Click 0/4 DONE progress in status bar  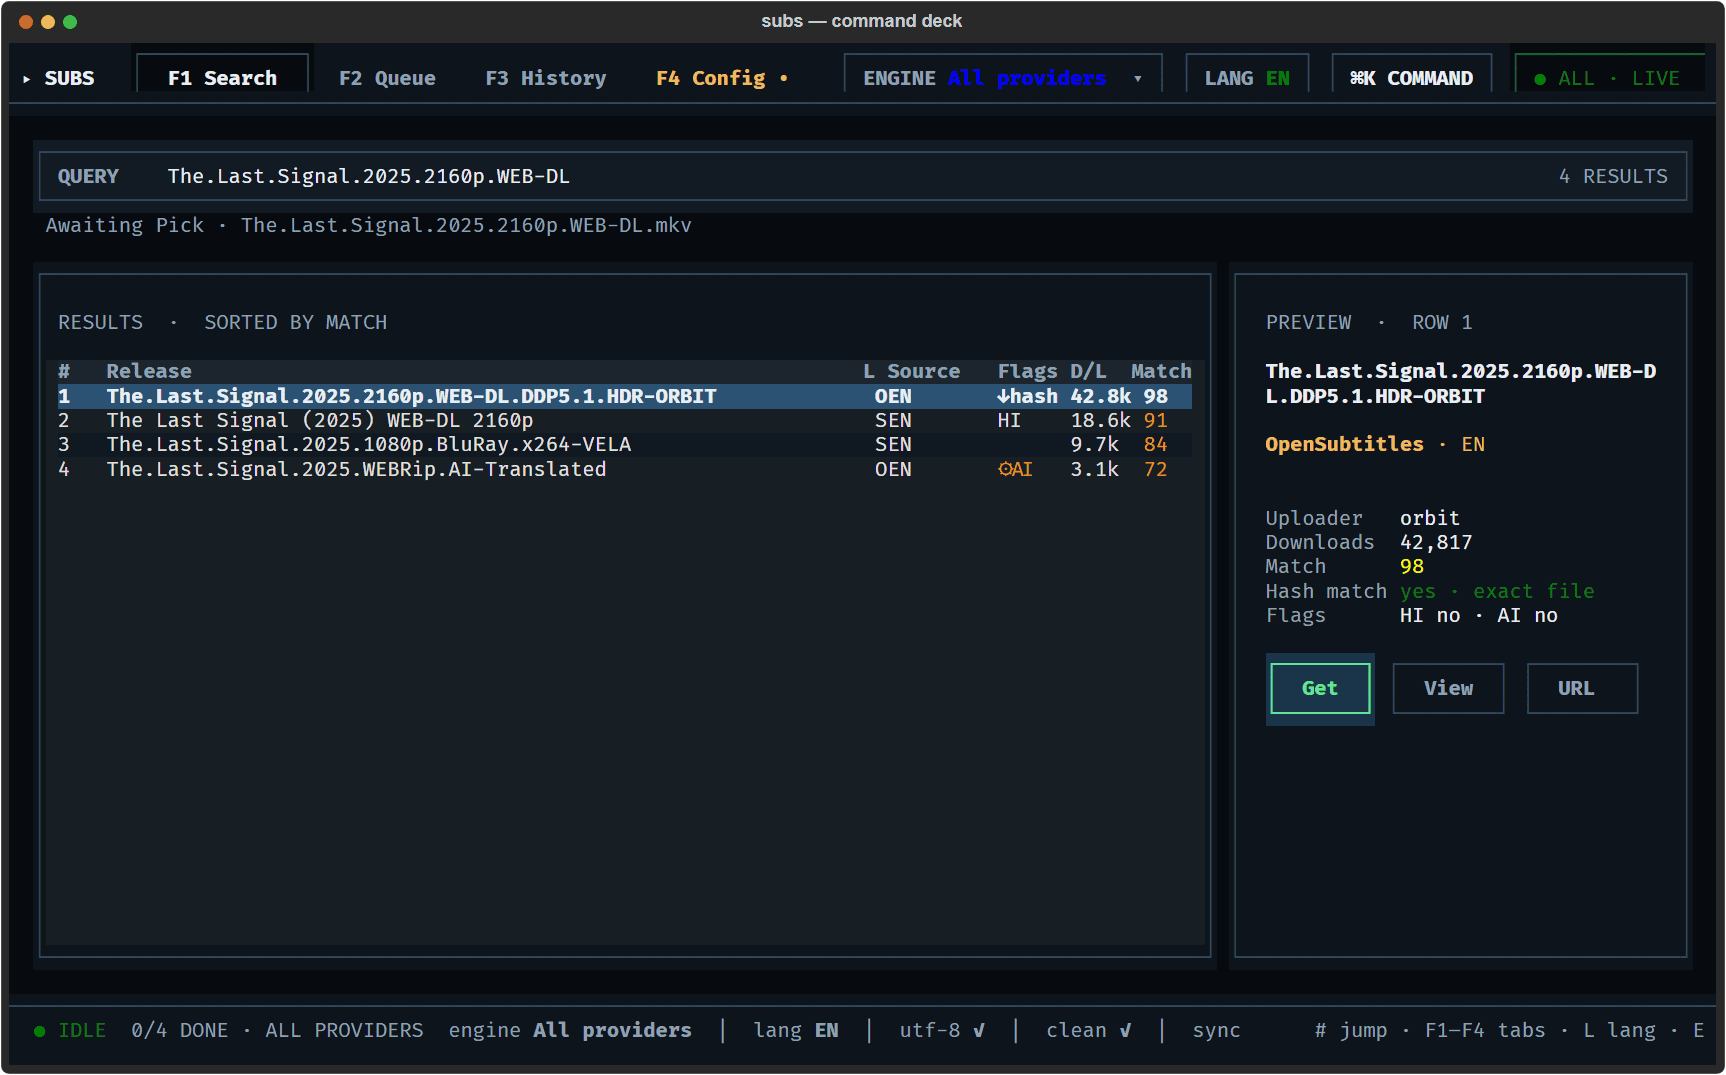[179, 1030]
